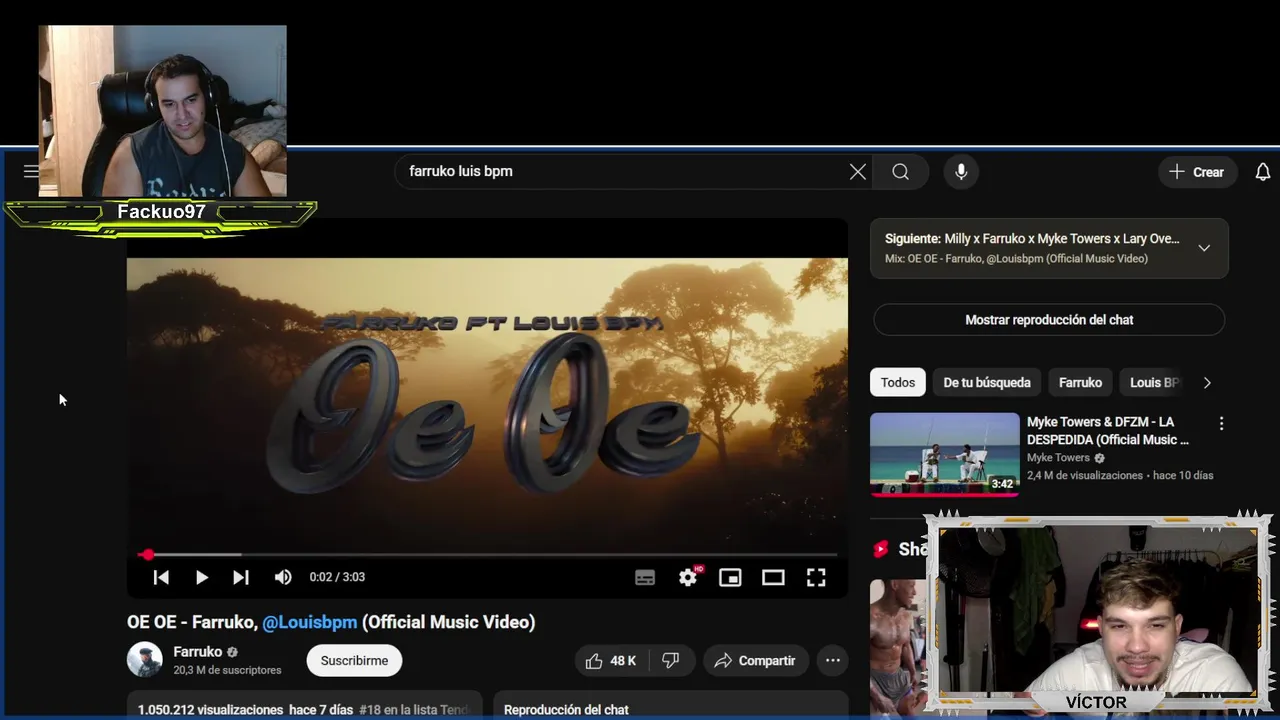The width and height of the screenshot is (1280, 720).
Task: Click Mostrar reproducción del chat
Action: click(x=1049, y=320)
